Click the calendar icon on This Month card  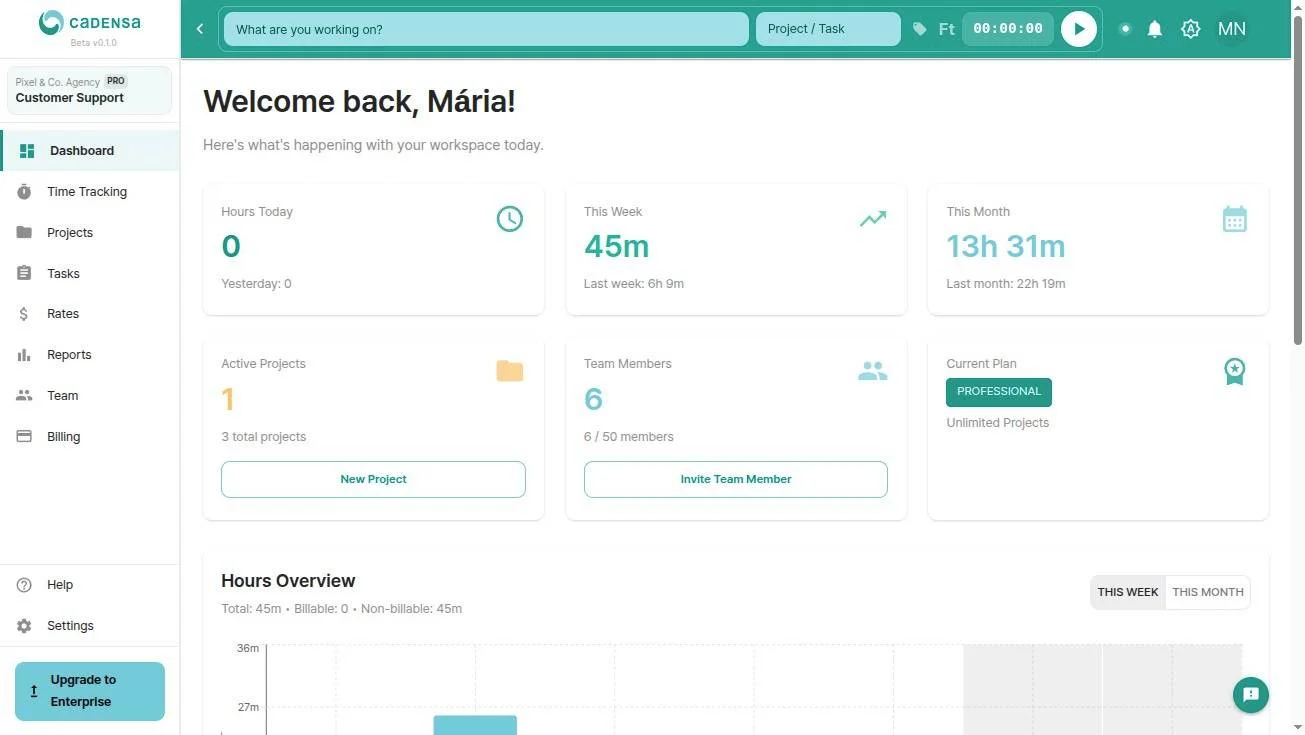1235,219
